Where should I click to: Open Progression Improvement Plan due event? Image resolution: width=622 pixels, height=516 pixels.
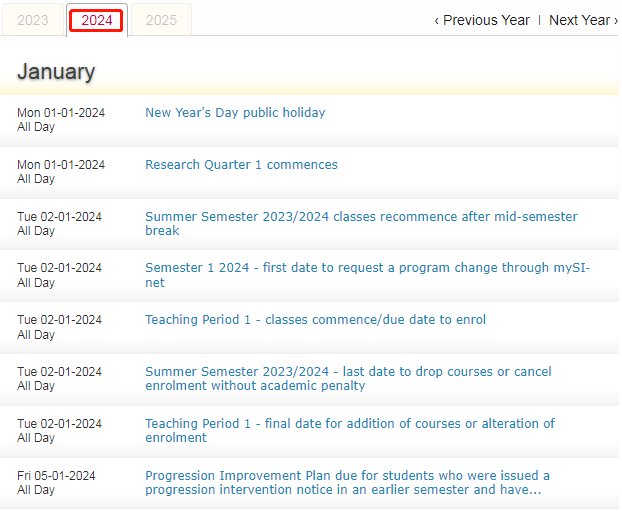coord(347,483)
